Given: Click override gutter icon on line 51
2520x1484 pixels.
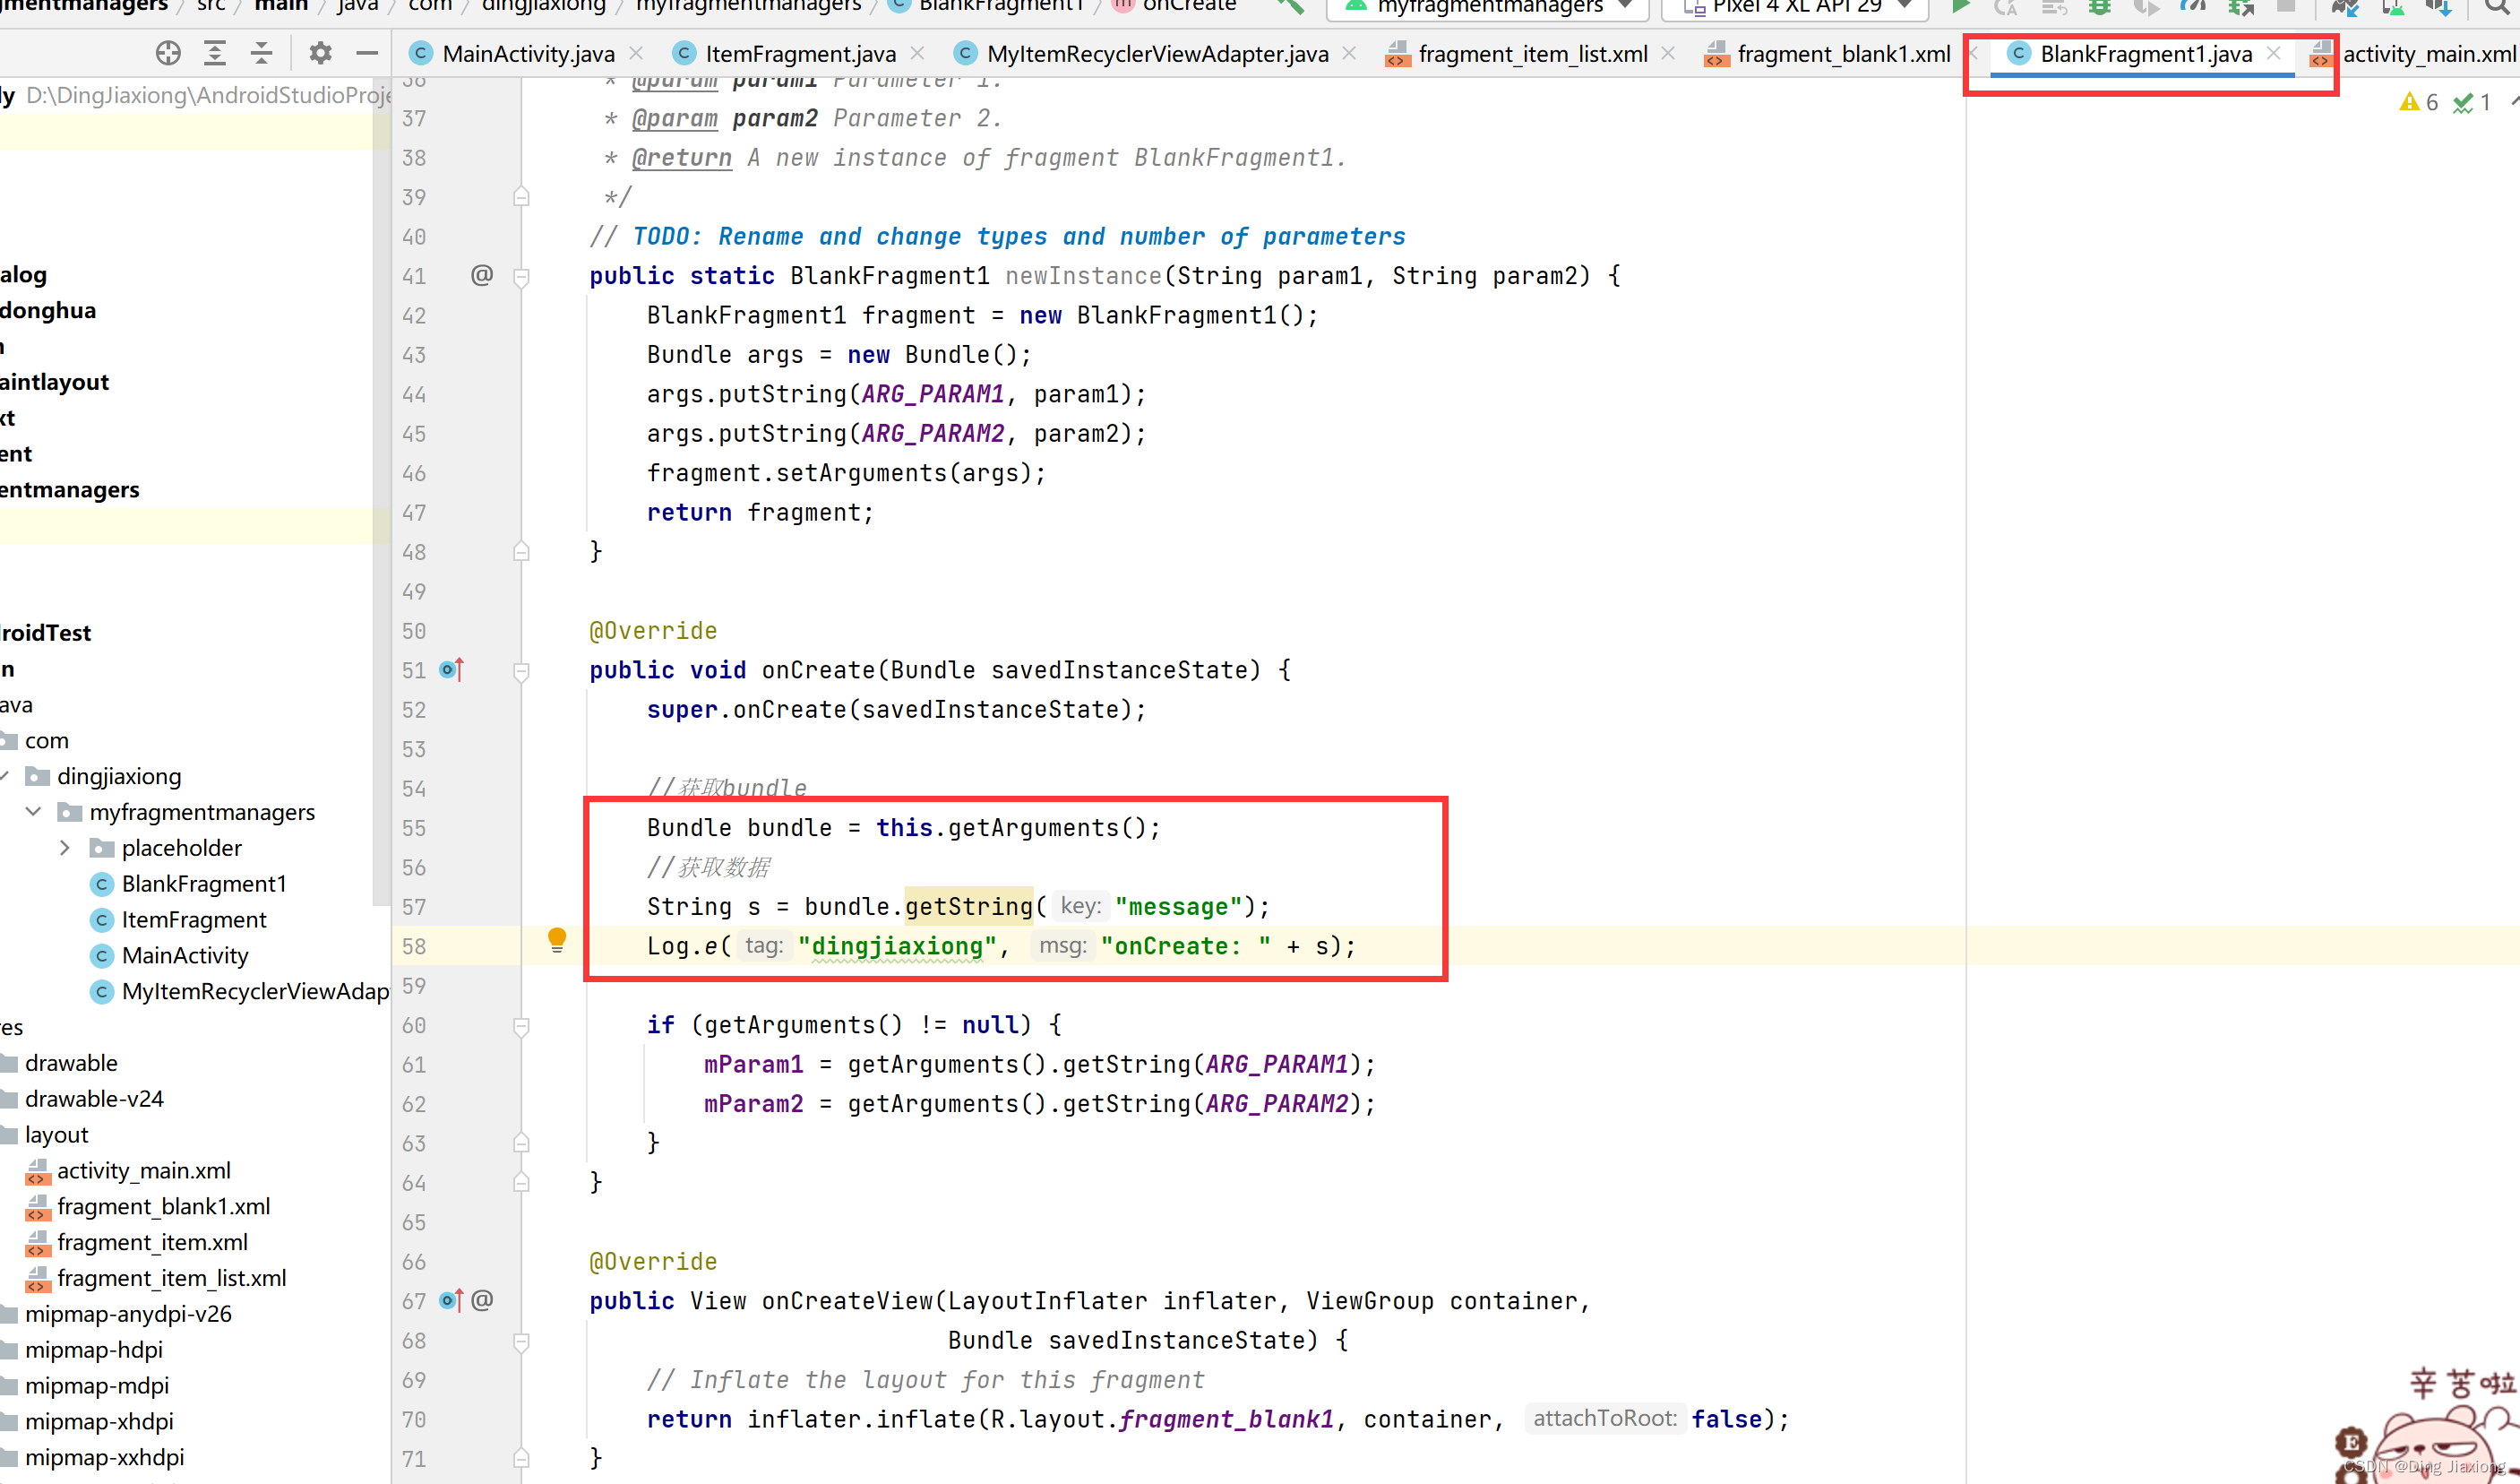Looking at the screenshot, I should (x=452, y=669).
